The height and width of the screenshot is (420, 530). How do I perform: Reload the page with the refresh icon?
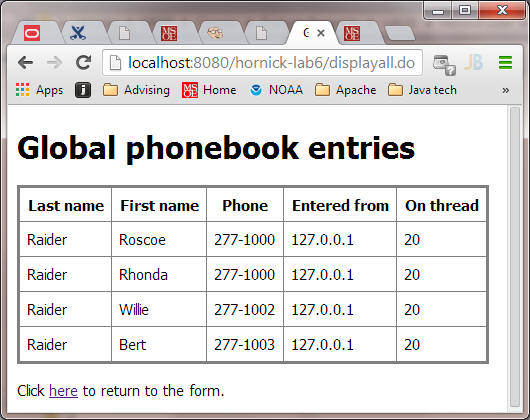[83, 63]
